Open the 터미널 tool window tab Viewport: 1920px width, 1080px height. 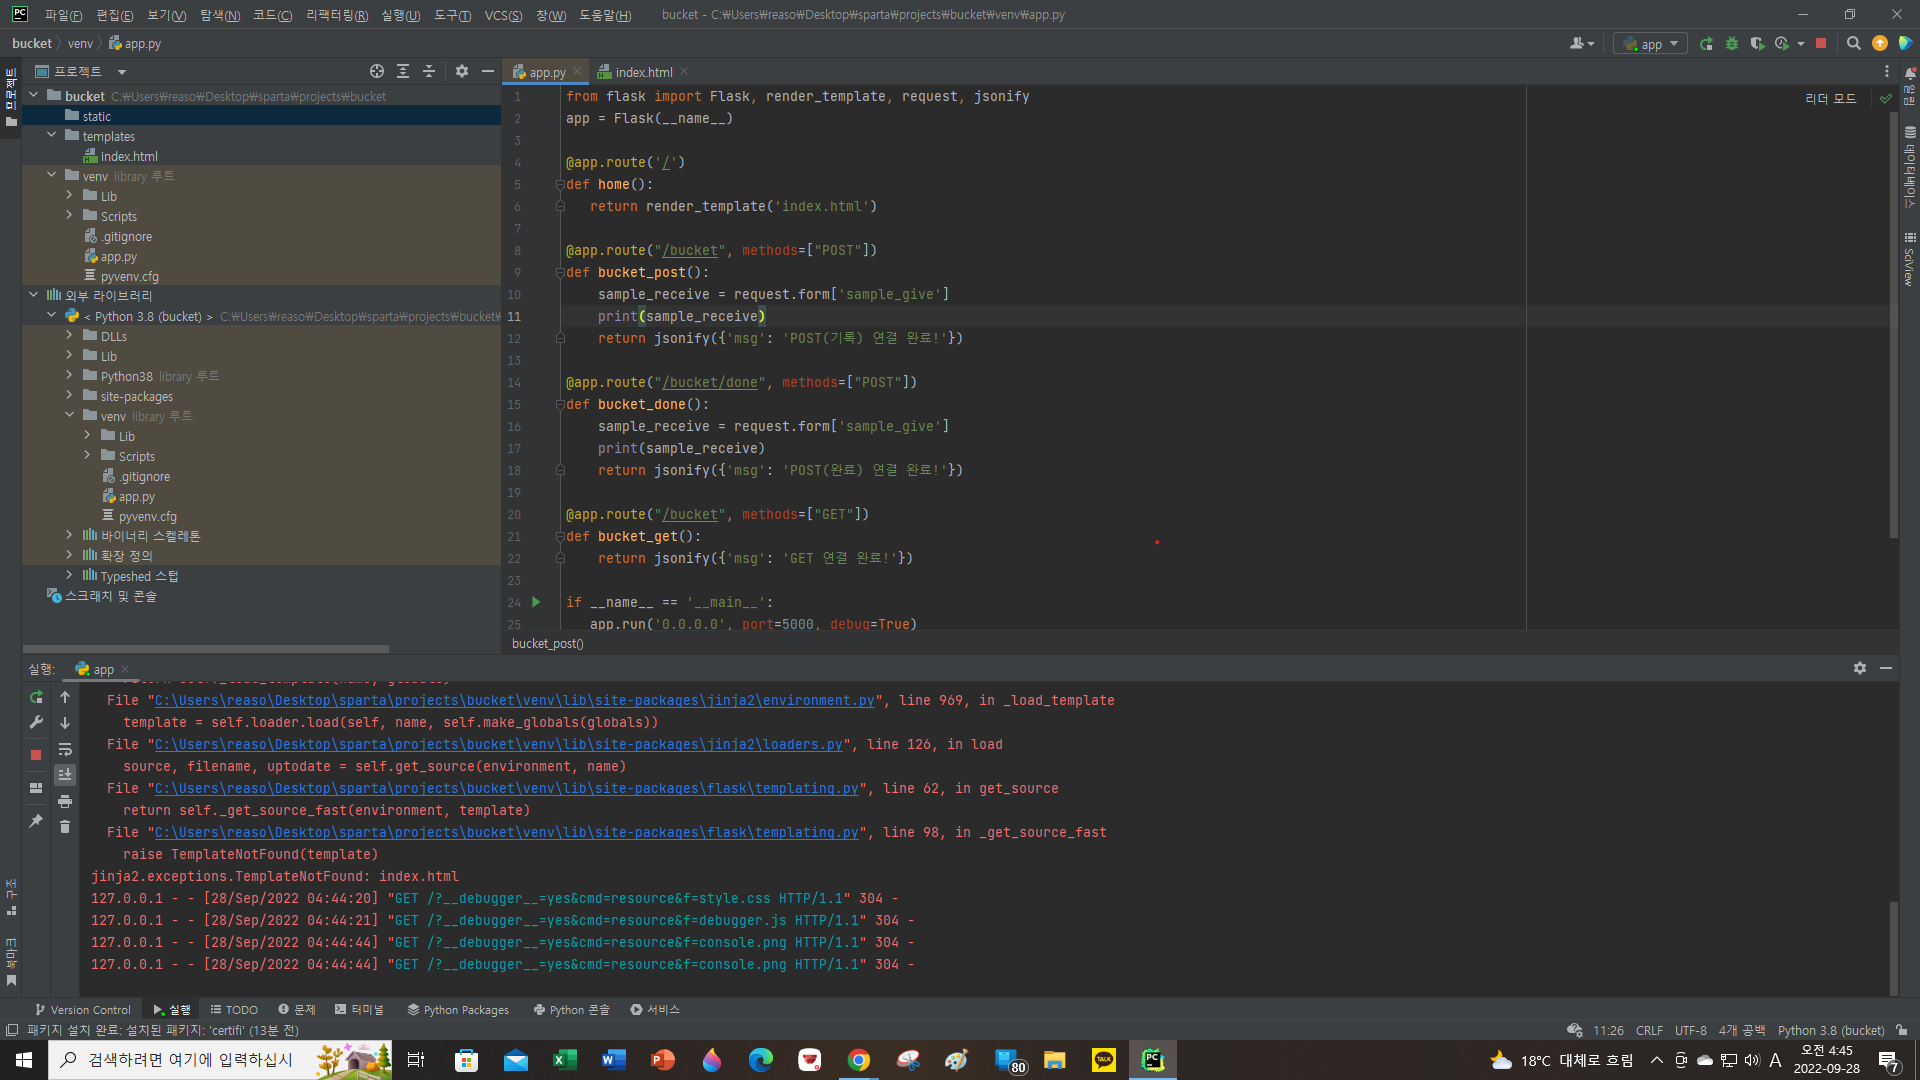click(x=360, y=1010)
